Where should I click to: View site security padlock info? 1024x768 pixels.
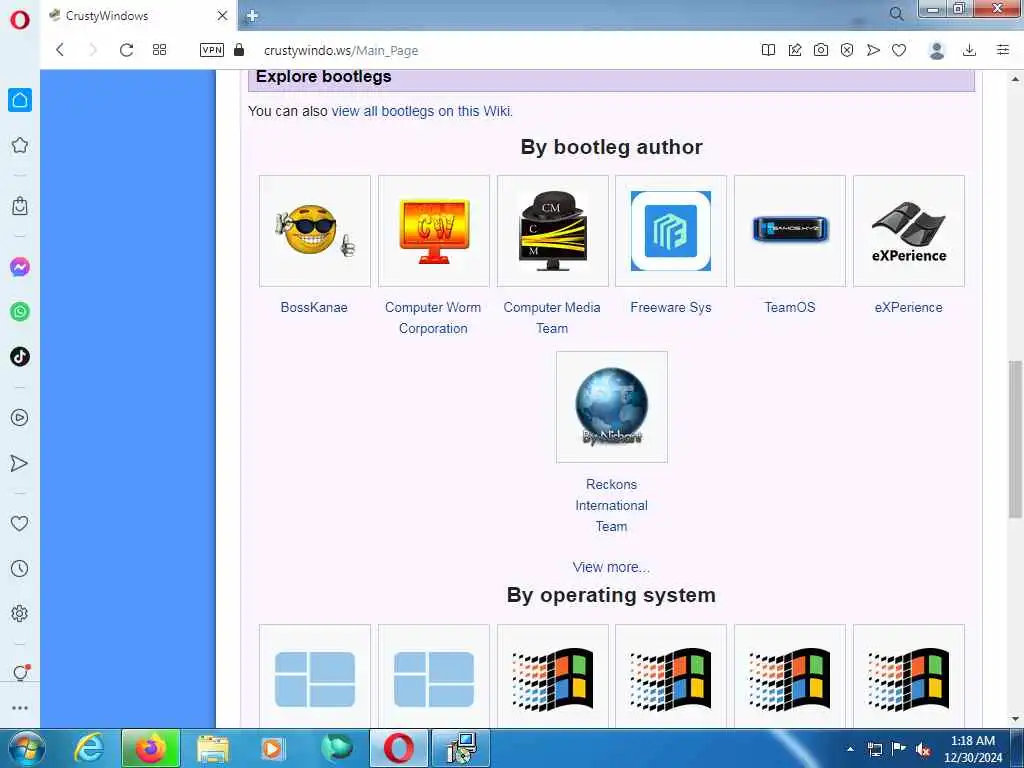(x=239, y=50)
